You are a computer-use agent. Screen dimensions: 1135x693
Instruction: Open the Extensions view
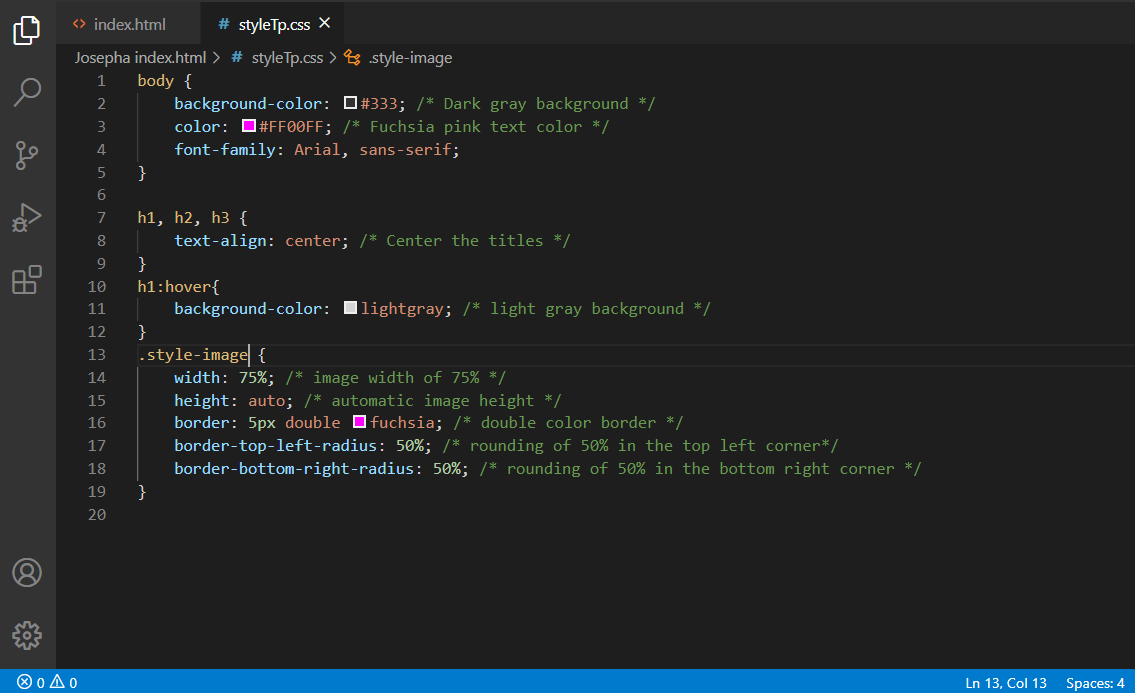(27, 280)
